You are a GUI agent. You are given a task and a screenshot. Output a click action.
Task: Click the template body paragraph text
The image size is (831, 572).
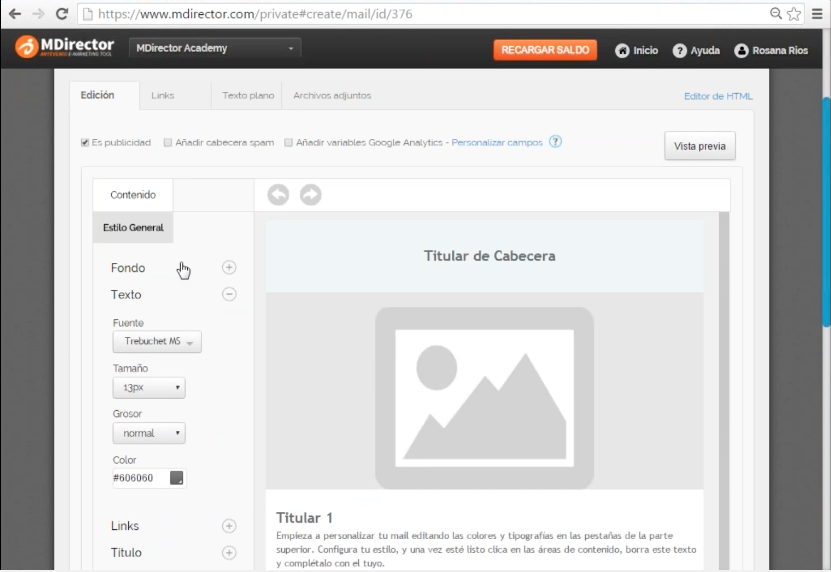(x=486, y=549)
